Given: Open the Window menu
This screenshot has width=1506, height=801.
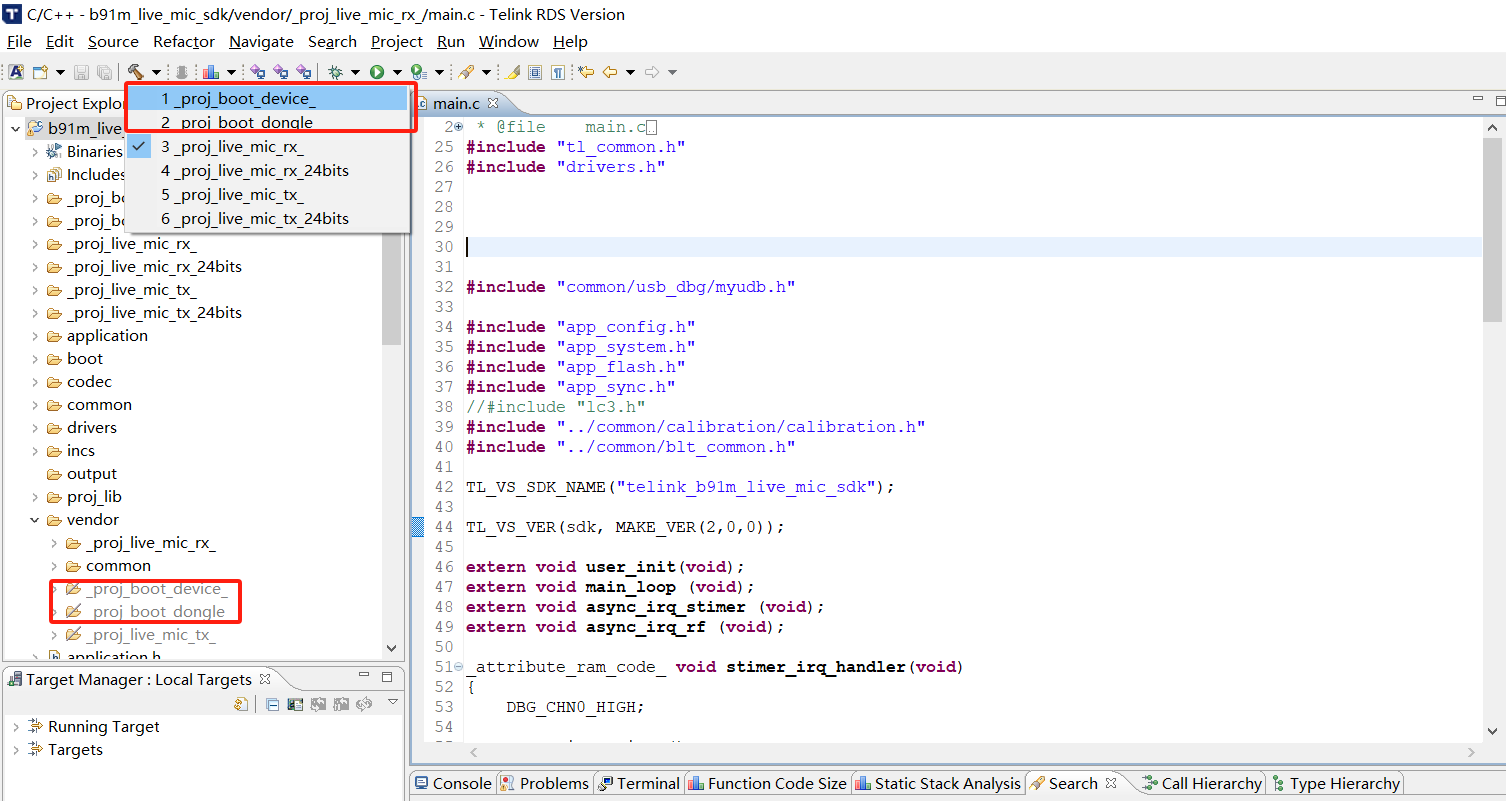Looking at the screenshot, I should coord(508,41).
